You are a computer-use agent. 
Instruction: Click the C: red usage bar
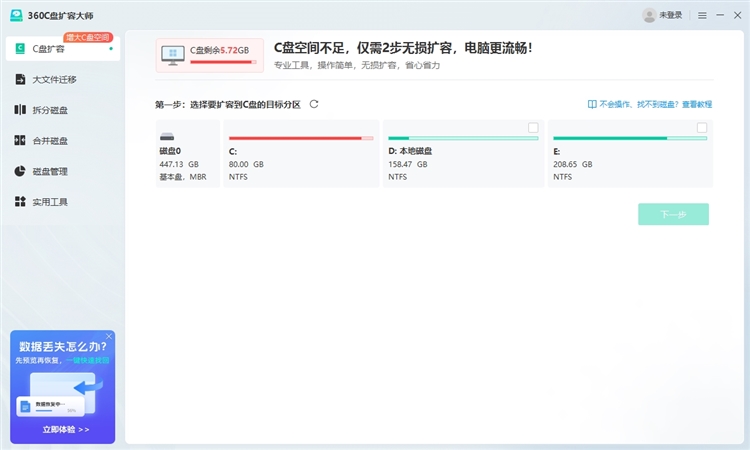click(x=301, y=138)
